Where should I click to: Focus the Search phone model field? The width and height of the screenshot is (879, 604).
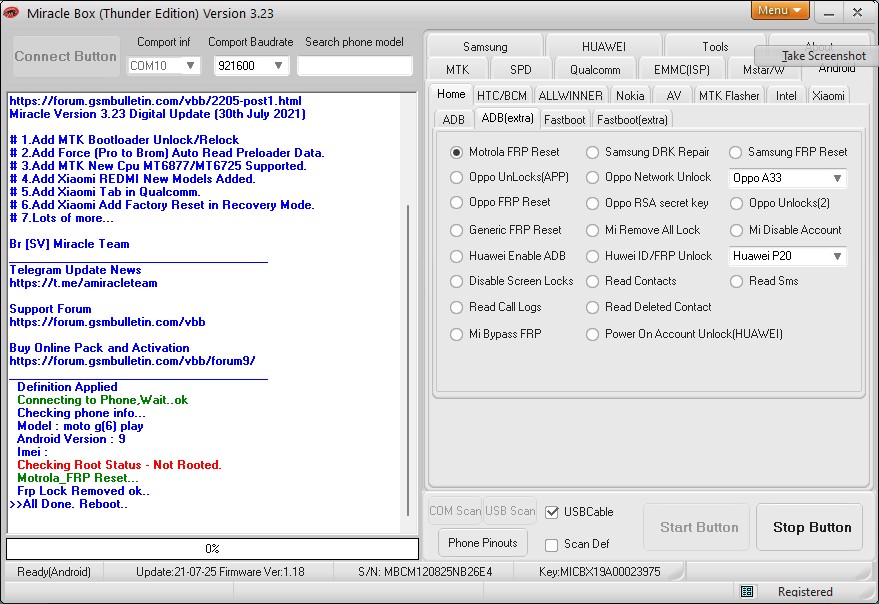(354, 66)
